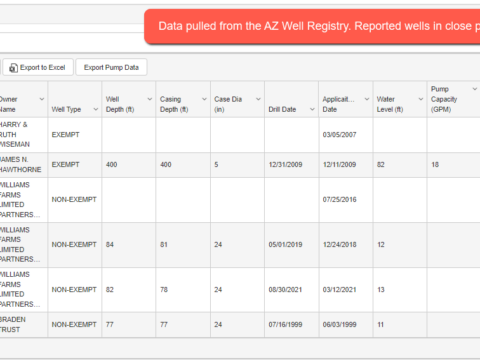
Task: Open the Pump Capacity (GPM) column chevron
Action: [475, 89]
